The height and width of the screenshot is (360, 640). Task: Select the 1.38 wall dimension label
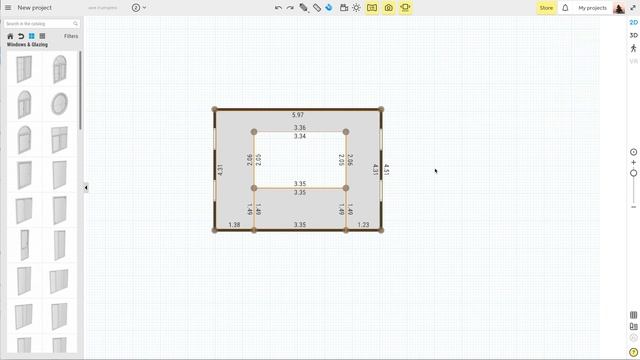[x=234, y=225]
